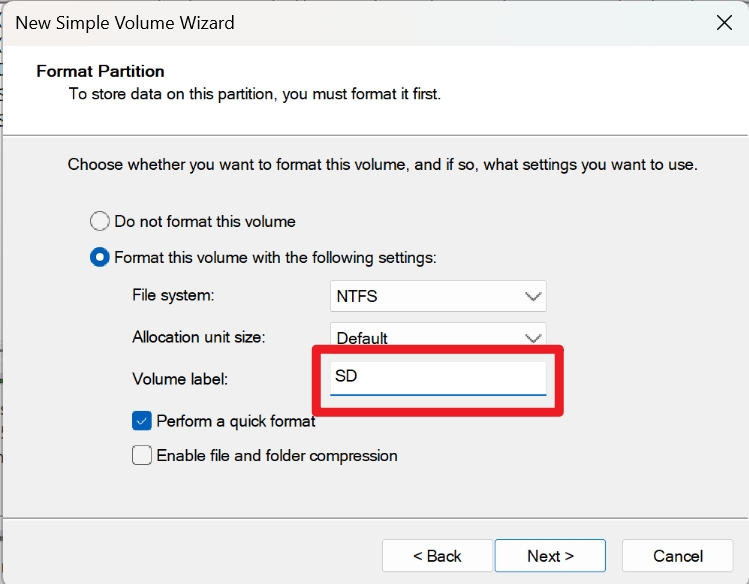Cancel the volume wizard
This screenshot has height=584, width=749.
pos(678,556)
